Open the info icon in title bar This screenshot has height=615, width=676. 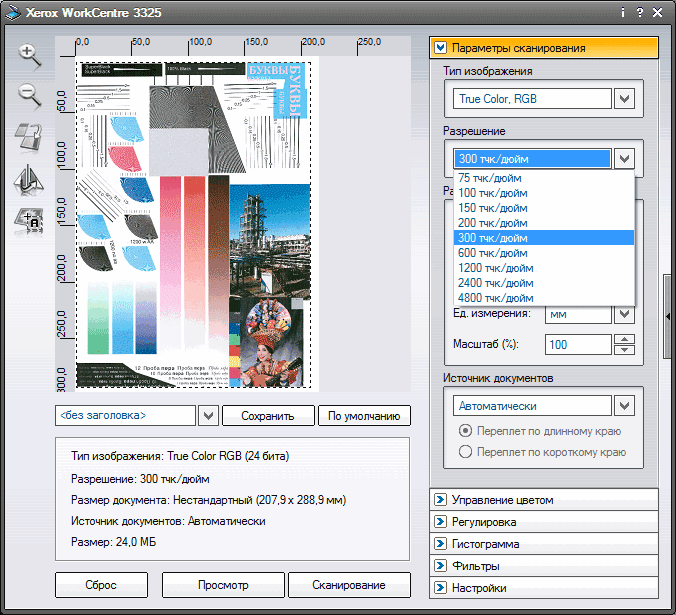pyautogui.click(x=622, y=13)
